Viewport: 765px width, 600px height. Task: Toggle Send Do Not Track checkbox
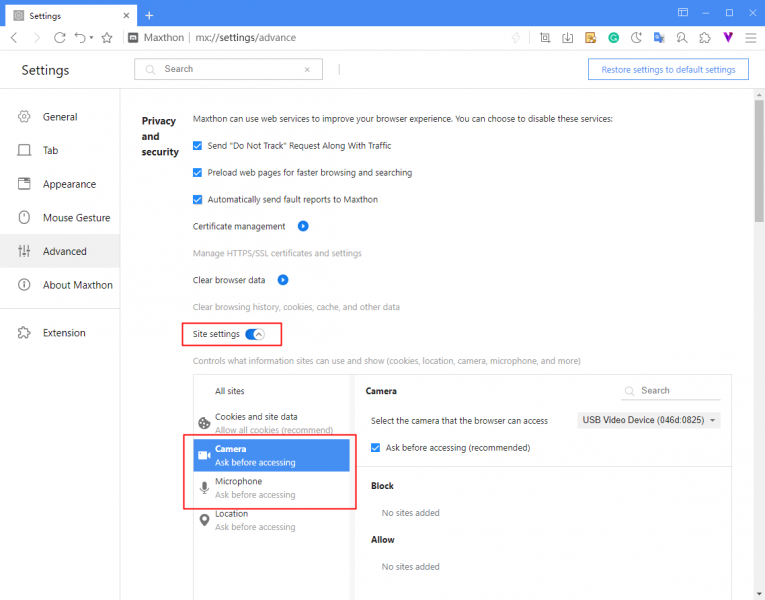(x=197, y=146)
